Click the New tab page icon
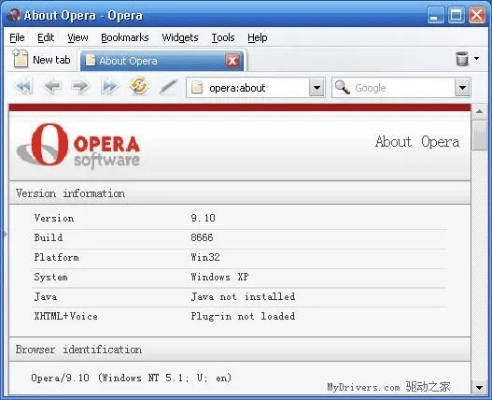Image resolution: width=492 pixels, height=400 pixels. pos(20,59)
